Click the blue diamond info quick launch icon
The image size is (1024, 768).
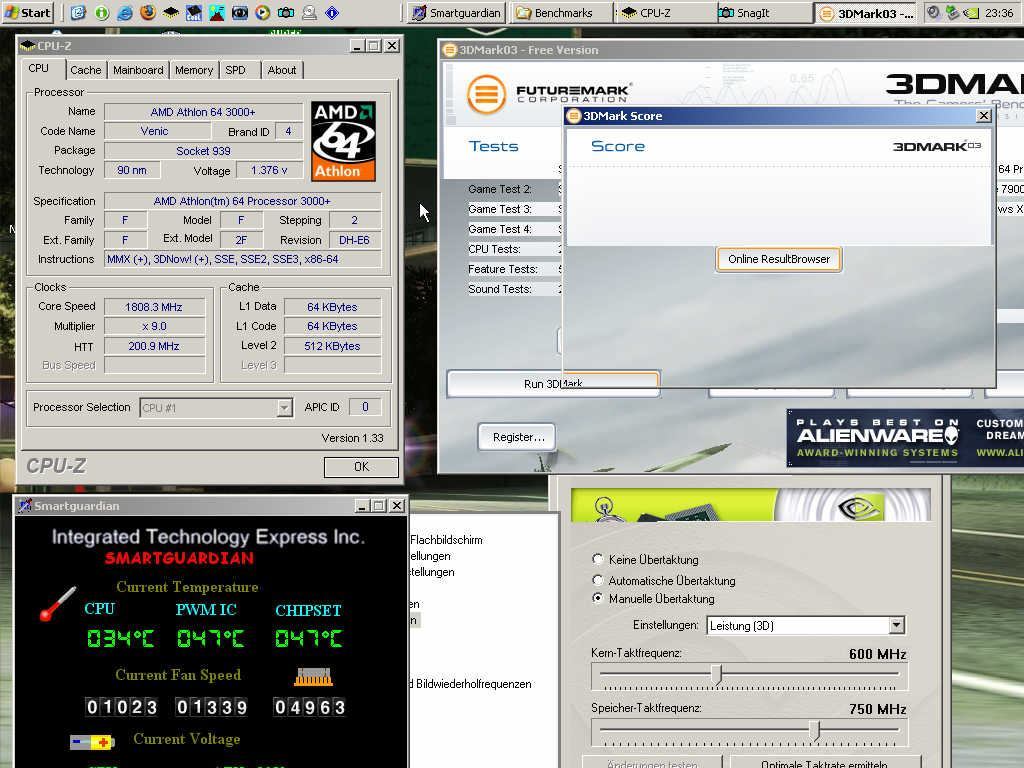point(332,12)
